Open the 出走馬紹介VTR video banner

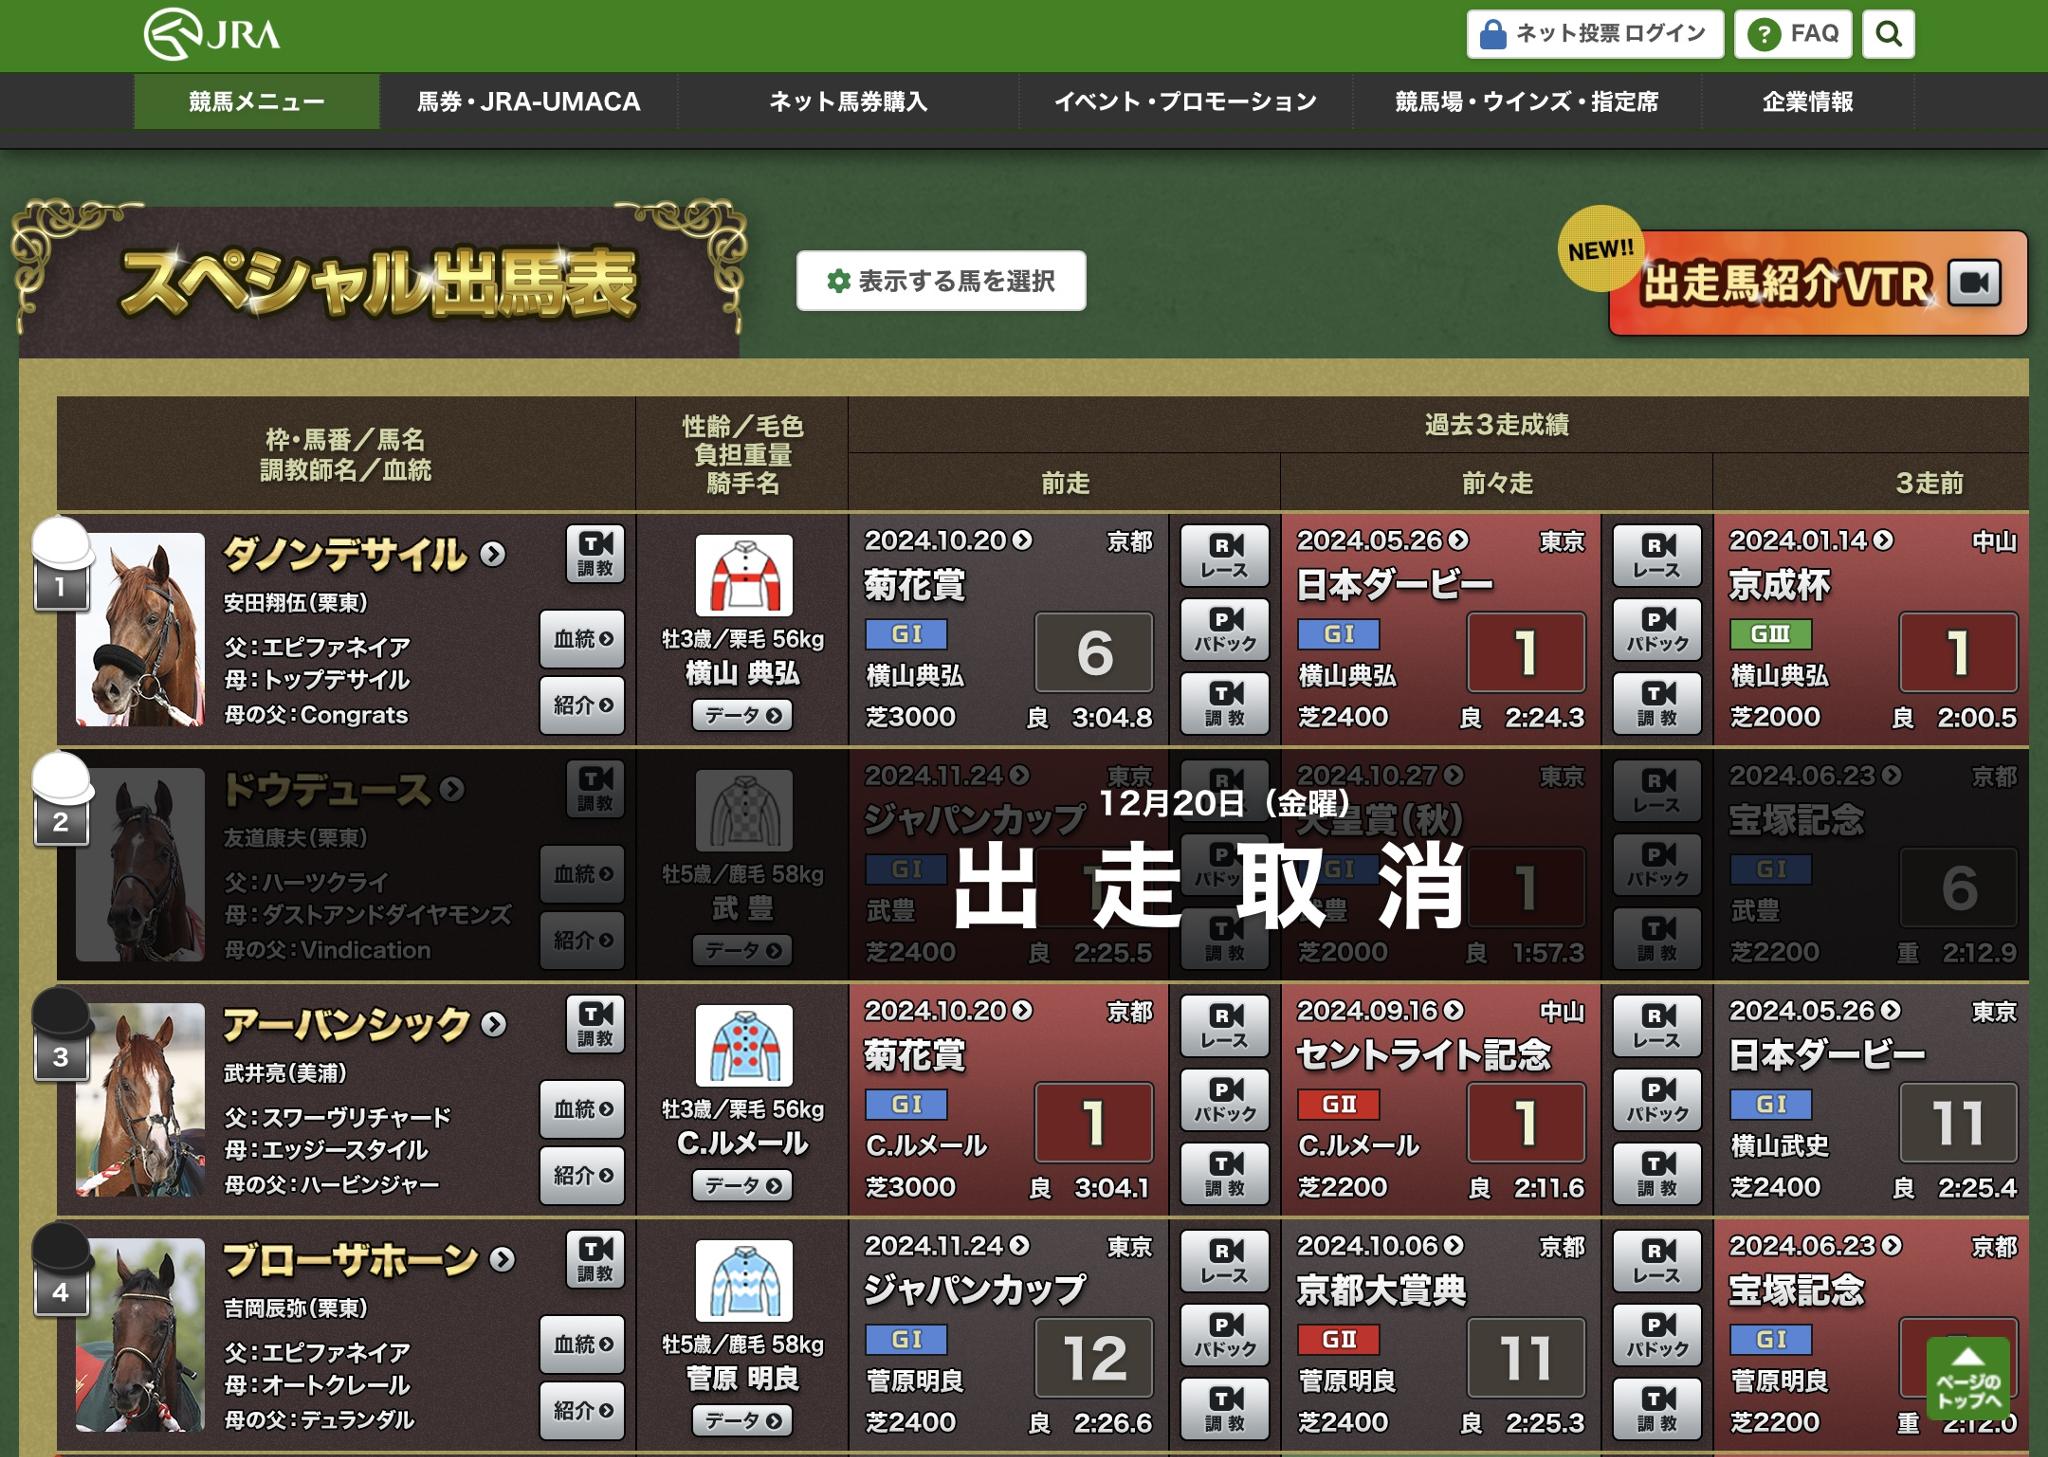tap(1817, 284)
